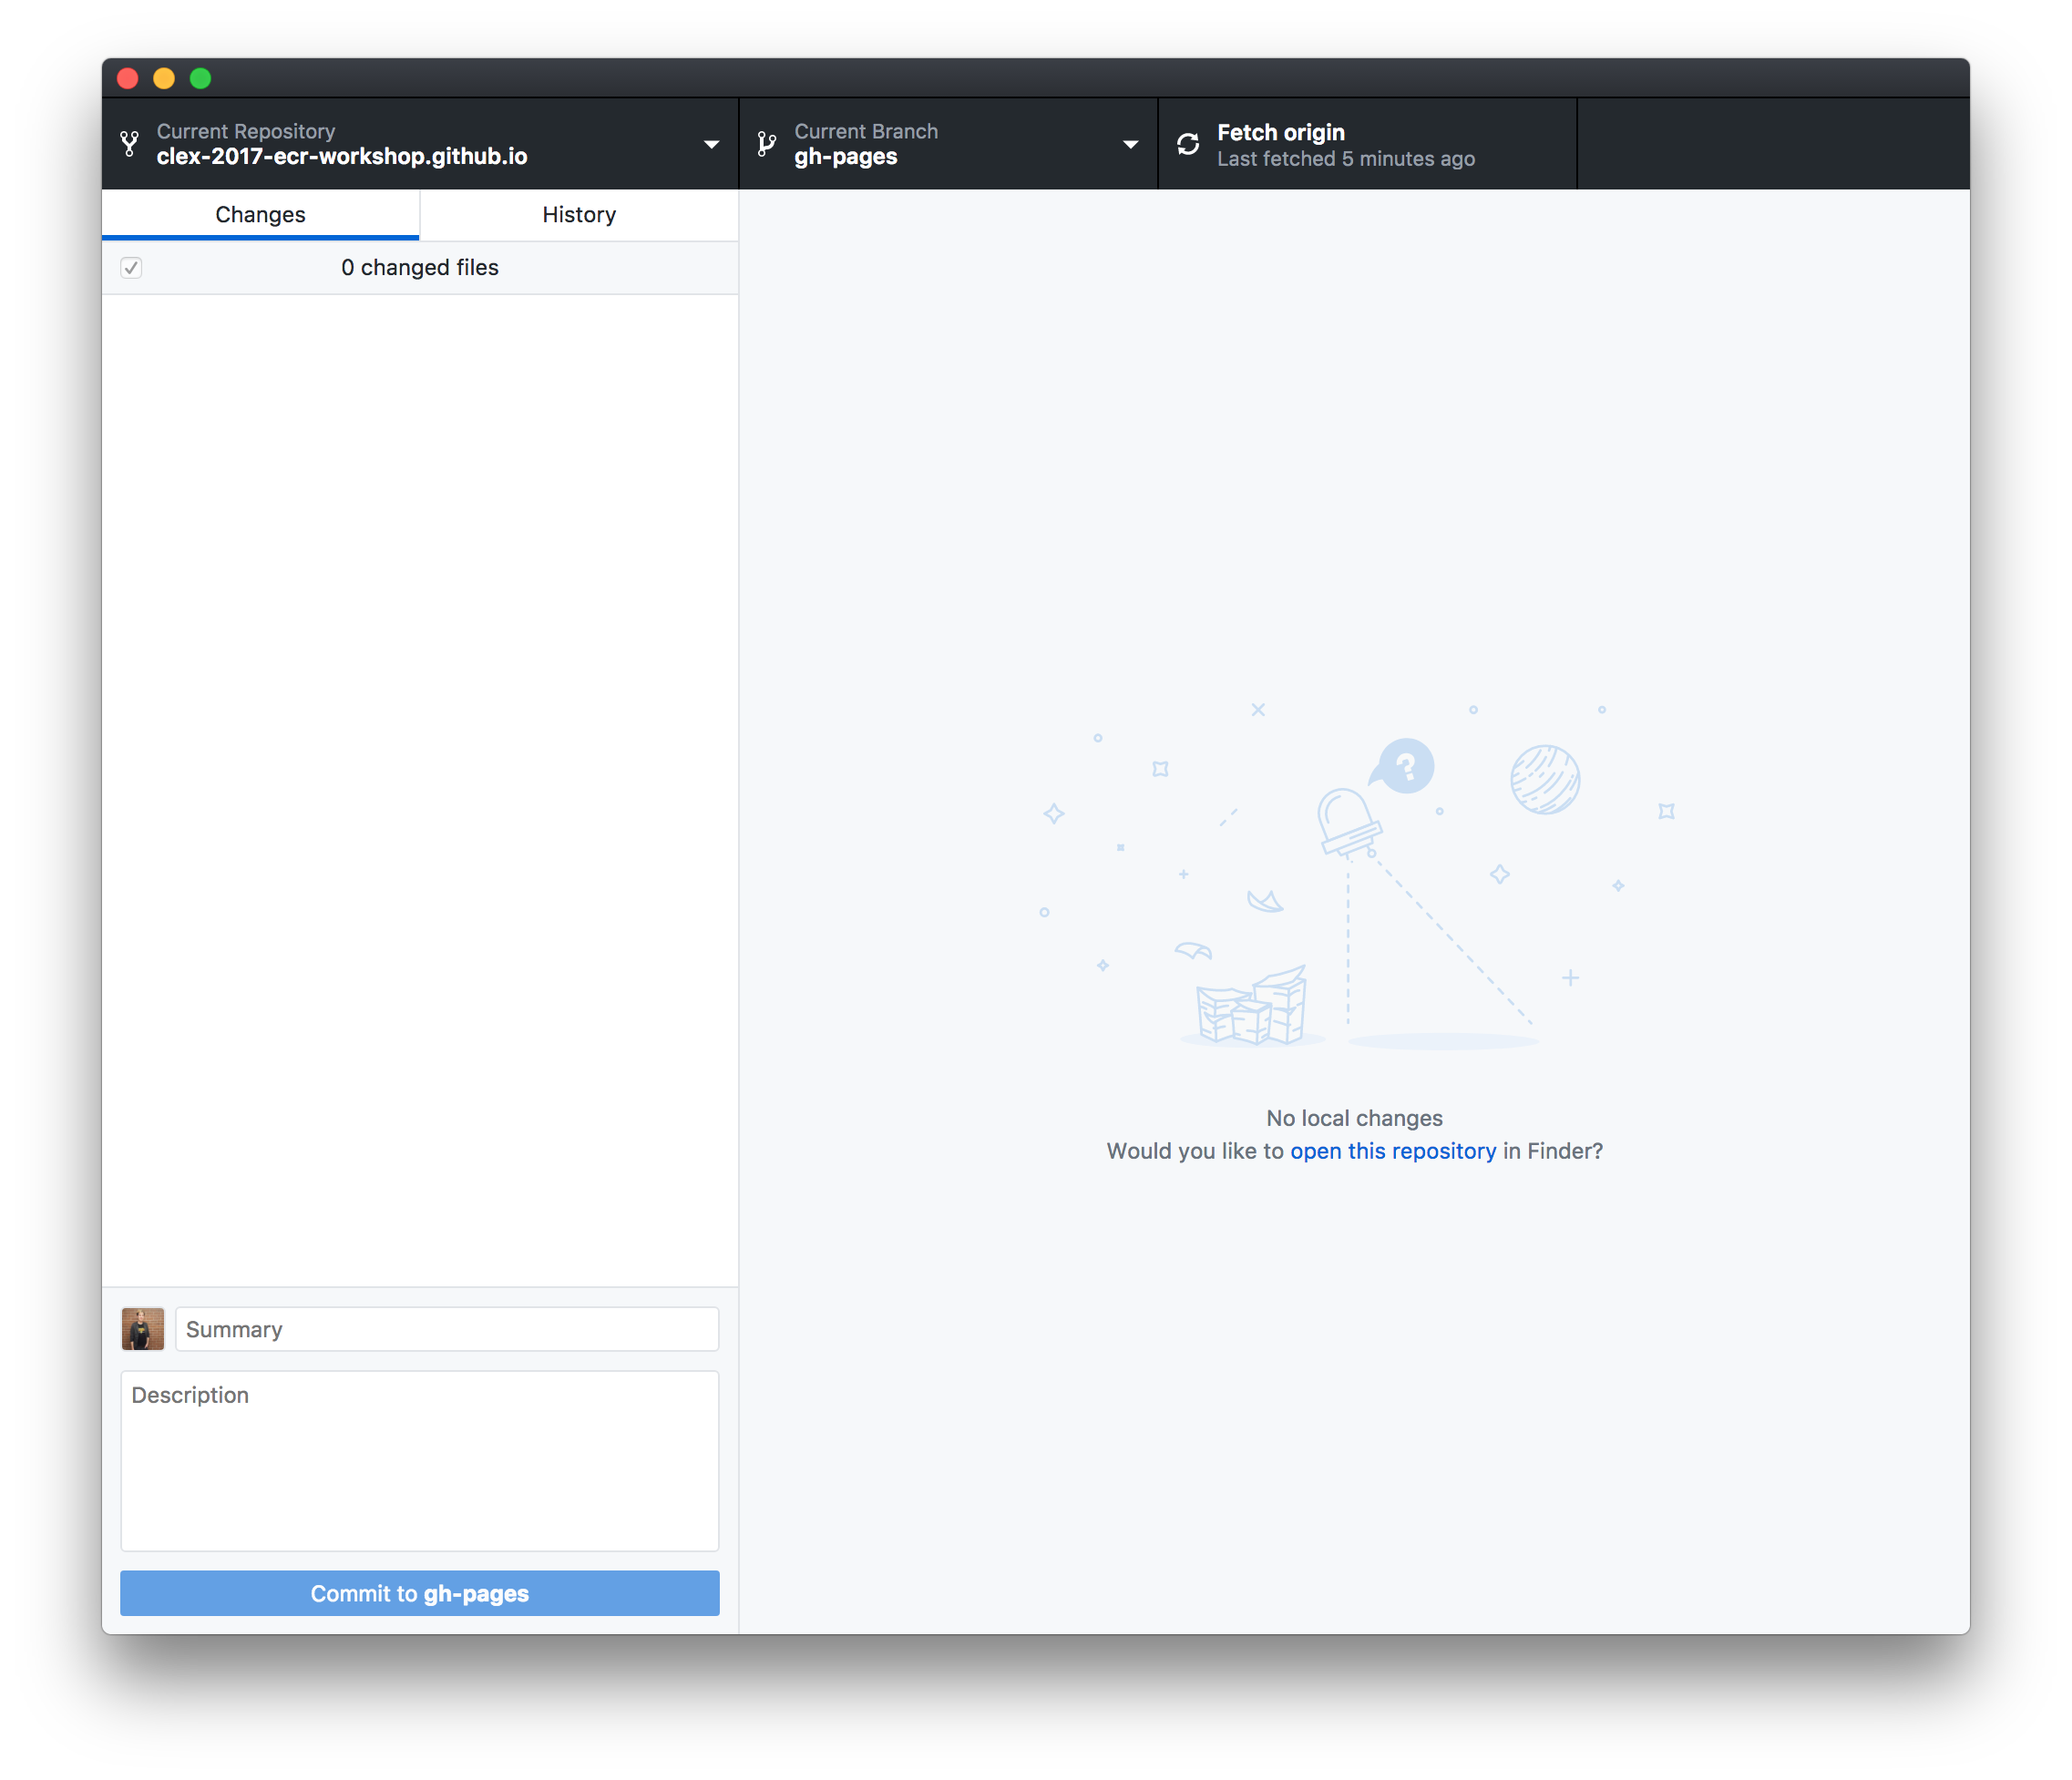The width and height of the screenshot is (2072, 1780).
Task: Click the red close window button
Action: (x=128, y=78)
